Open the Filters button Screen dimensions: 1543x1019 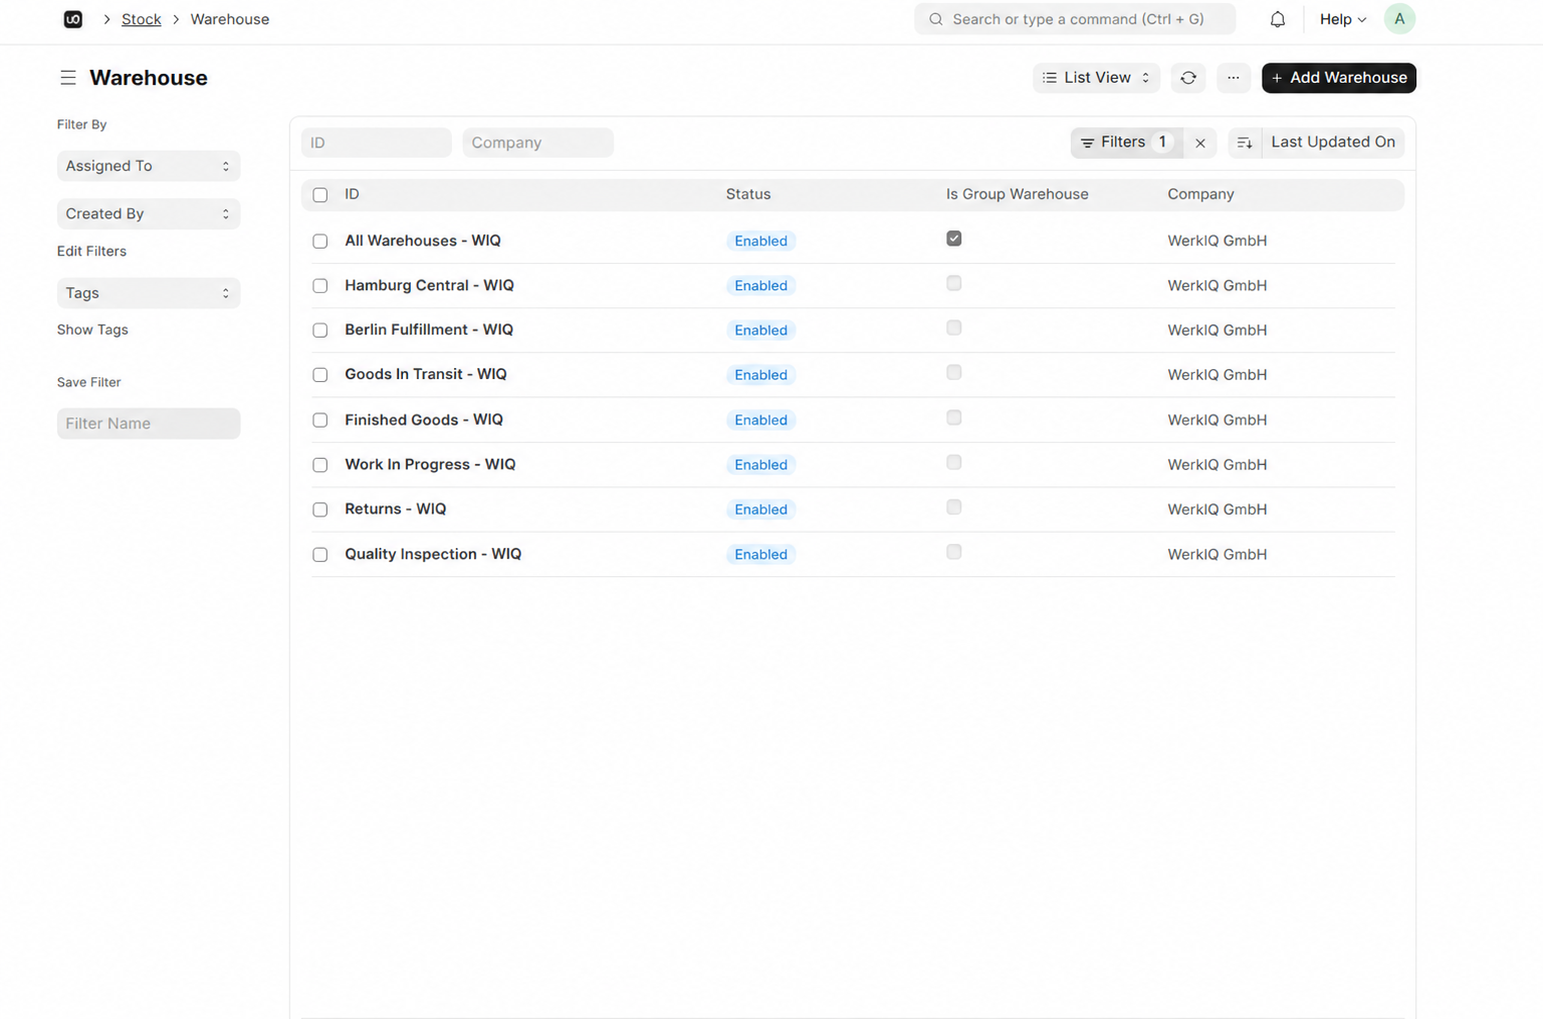click(x=1126, y=142)
